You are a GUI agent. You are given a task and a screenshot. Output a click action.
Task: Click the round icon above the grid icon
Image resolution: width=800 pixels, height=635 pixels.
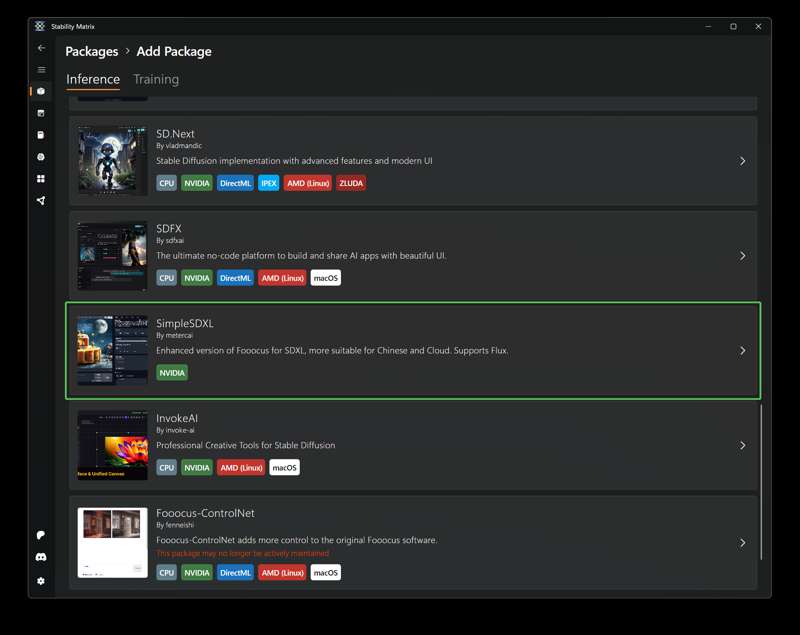(41, 157)
